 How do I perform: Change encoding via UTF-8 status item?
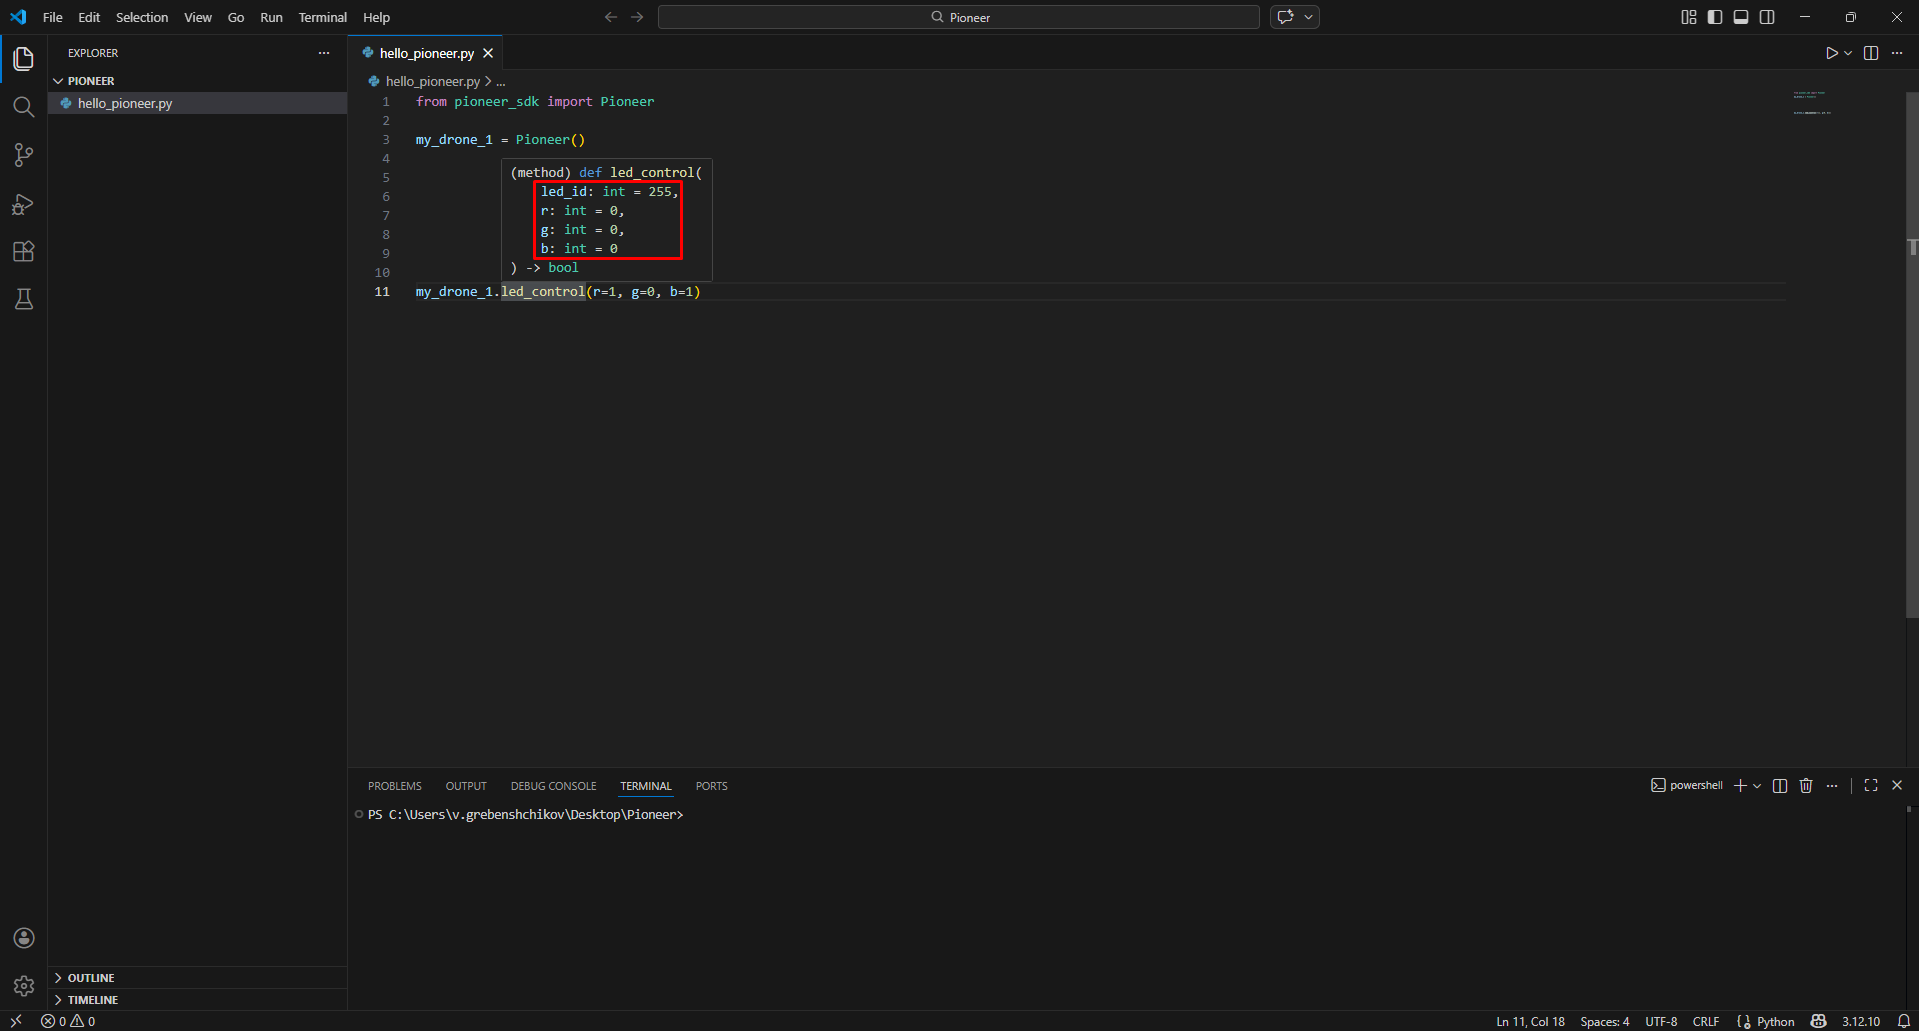(x=1661, y=1021)
